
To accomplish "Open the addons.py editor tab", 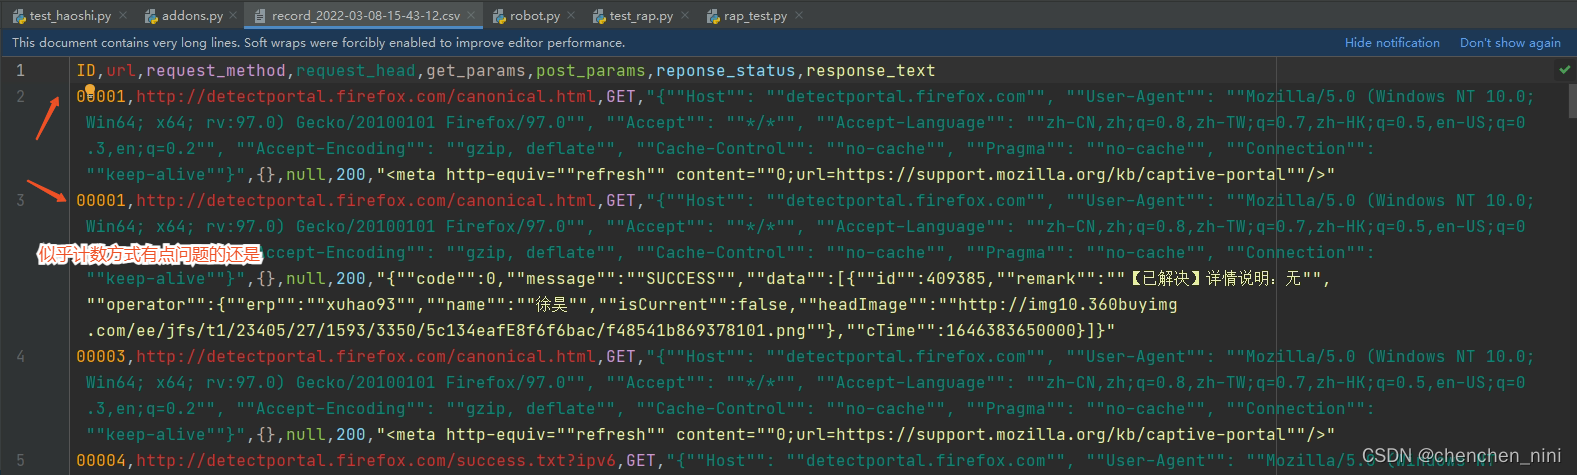I will [x=192, y=16].
